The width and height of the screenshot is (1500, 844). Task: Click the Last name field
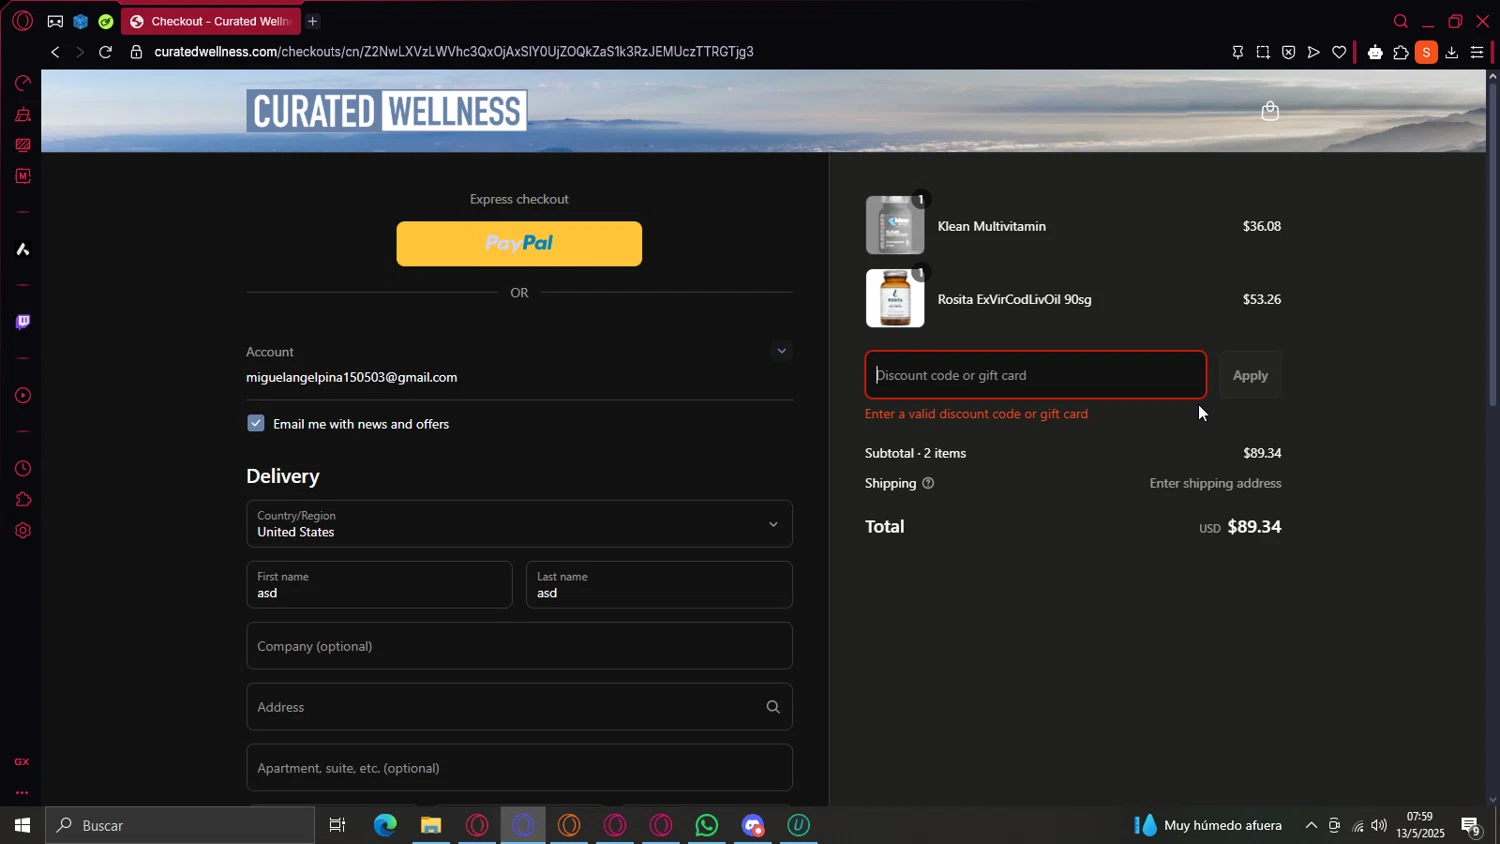(x=659, y=585)
